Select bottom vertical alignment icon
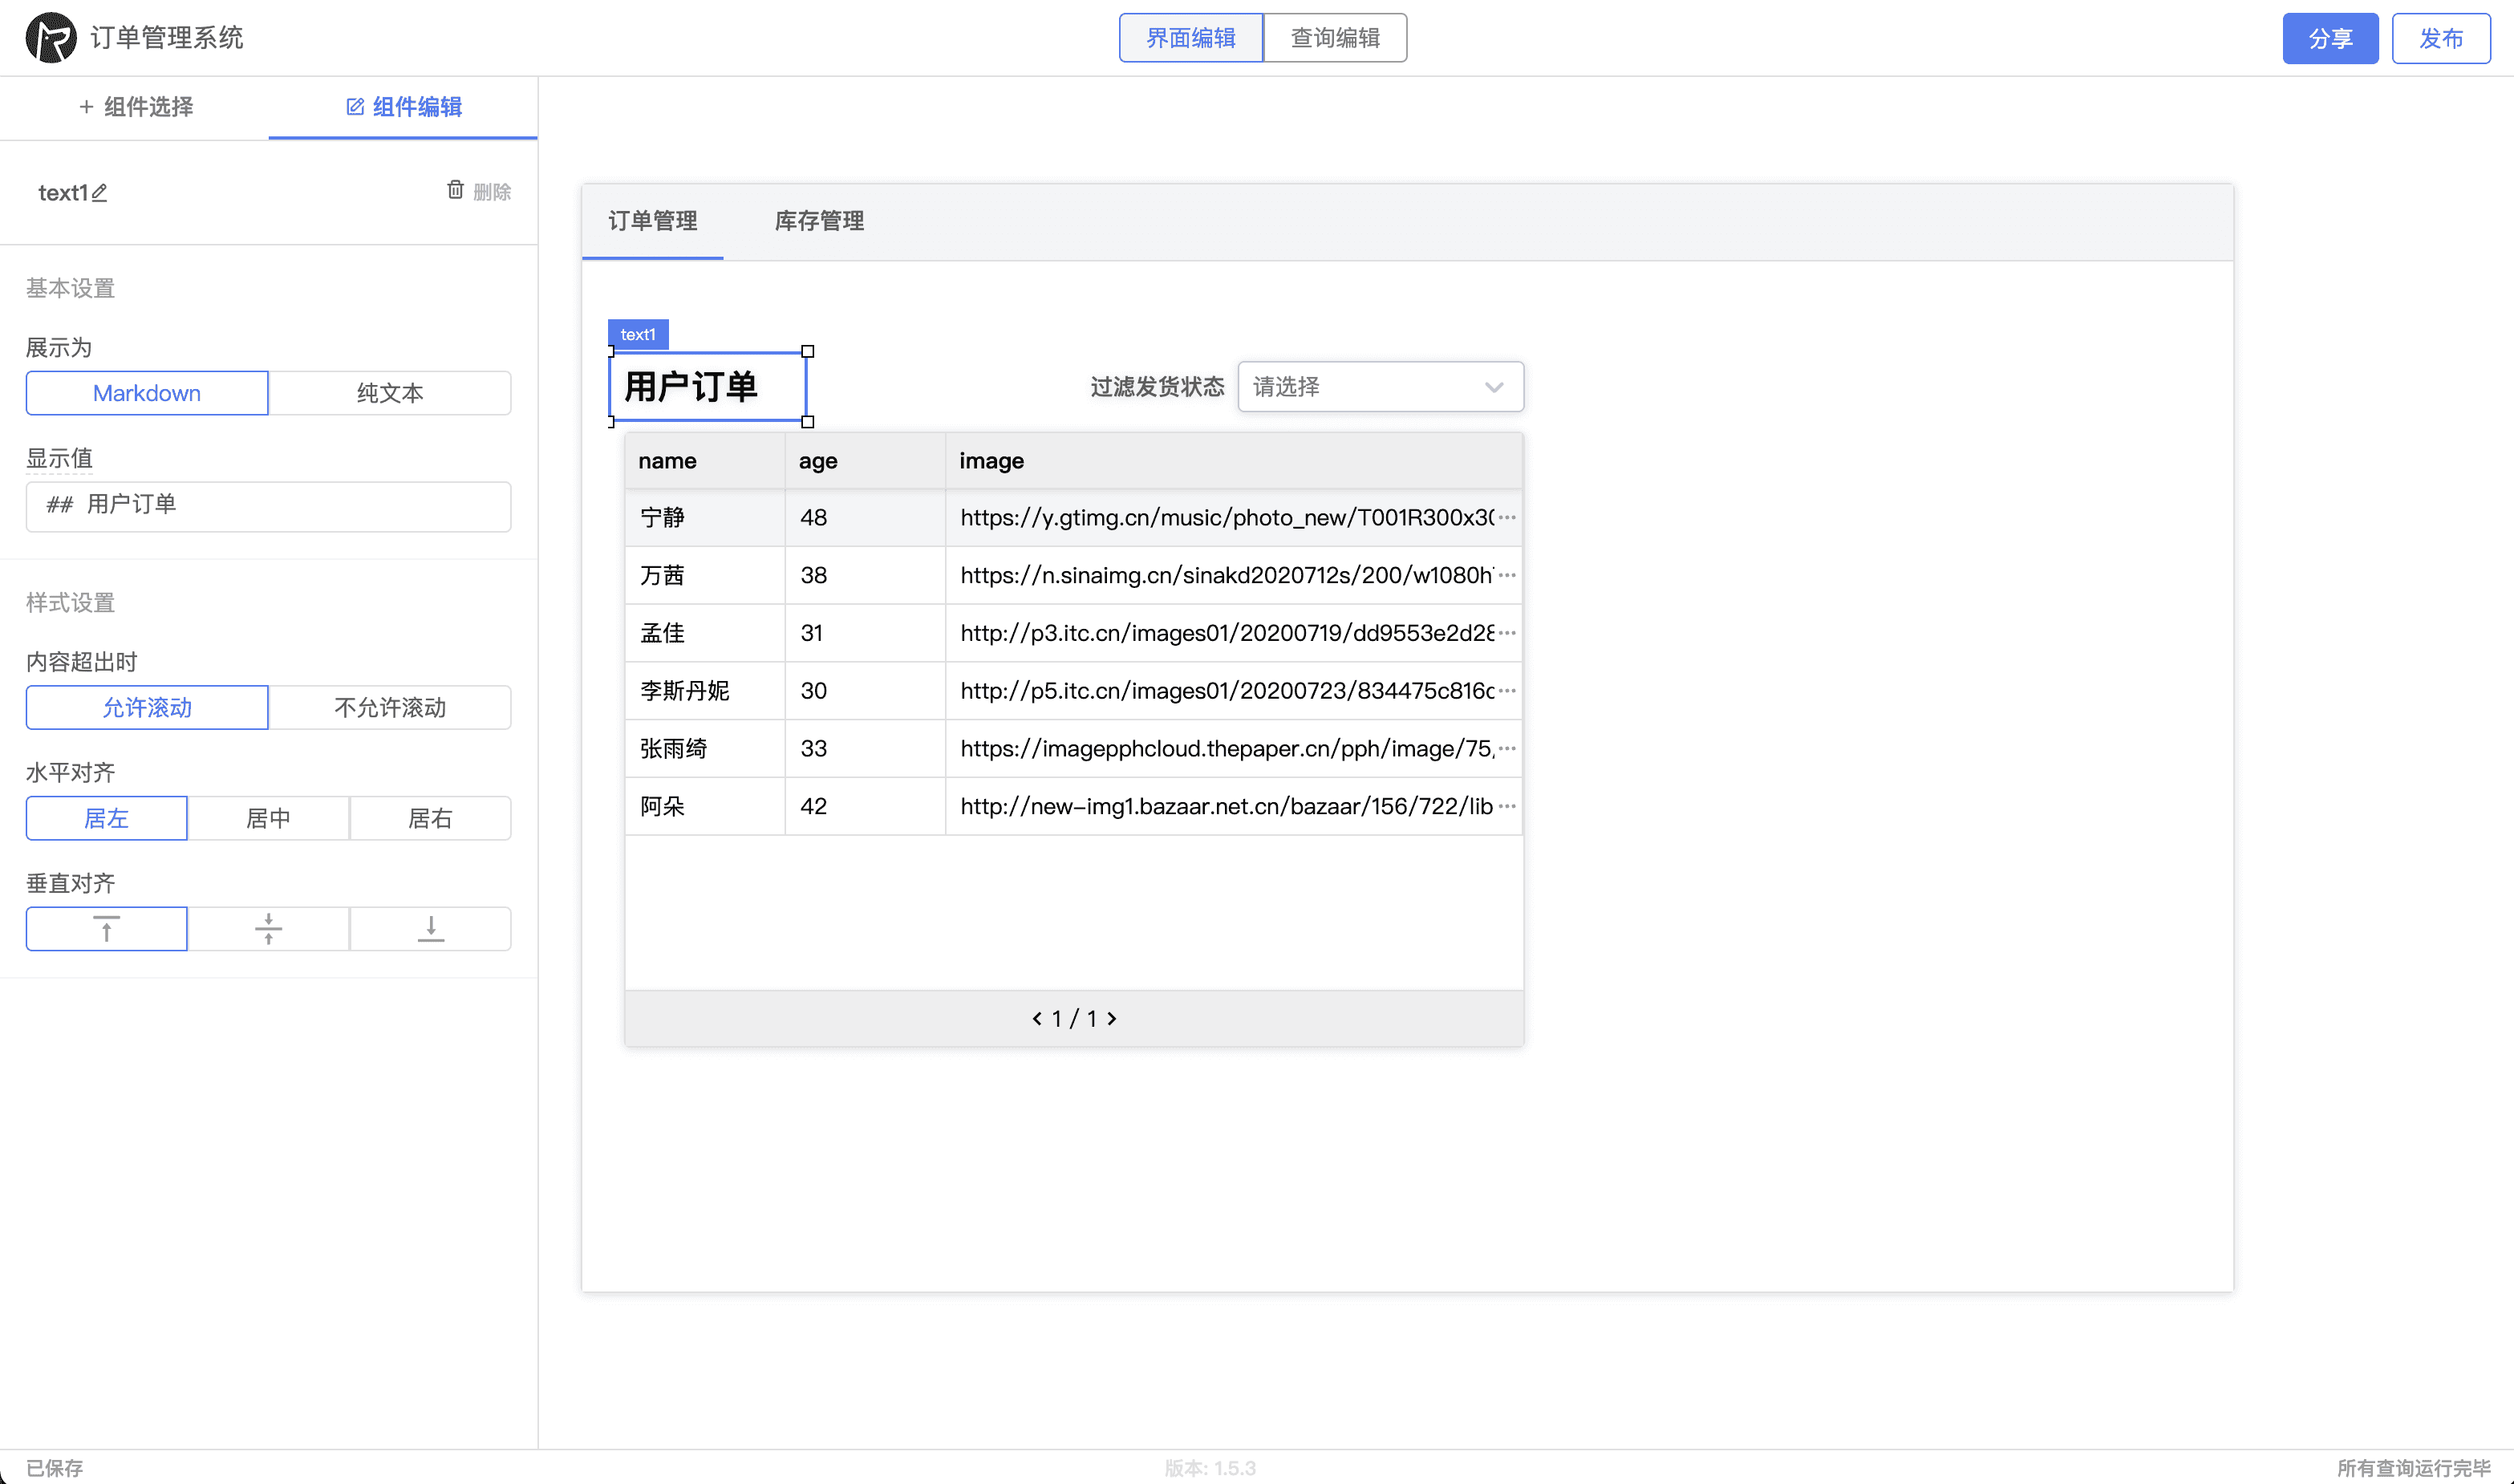This screenshot has height=1484, width=2514. coord(431,929)
